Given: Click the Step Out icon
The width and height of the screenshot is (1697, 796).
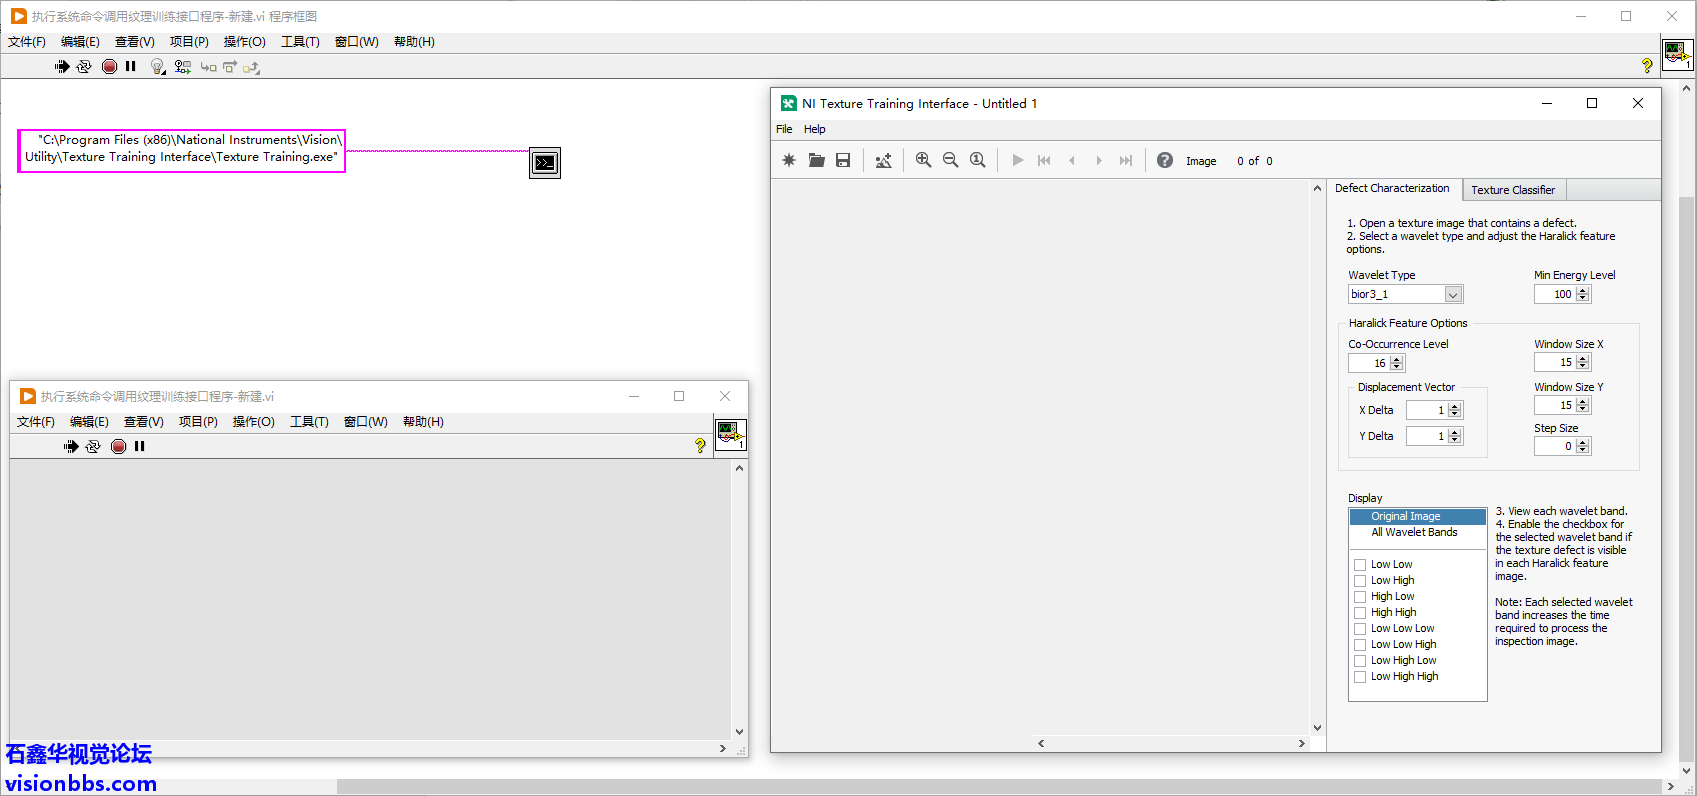Looking at the screenshot, I should click(251, 67).
